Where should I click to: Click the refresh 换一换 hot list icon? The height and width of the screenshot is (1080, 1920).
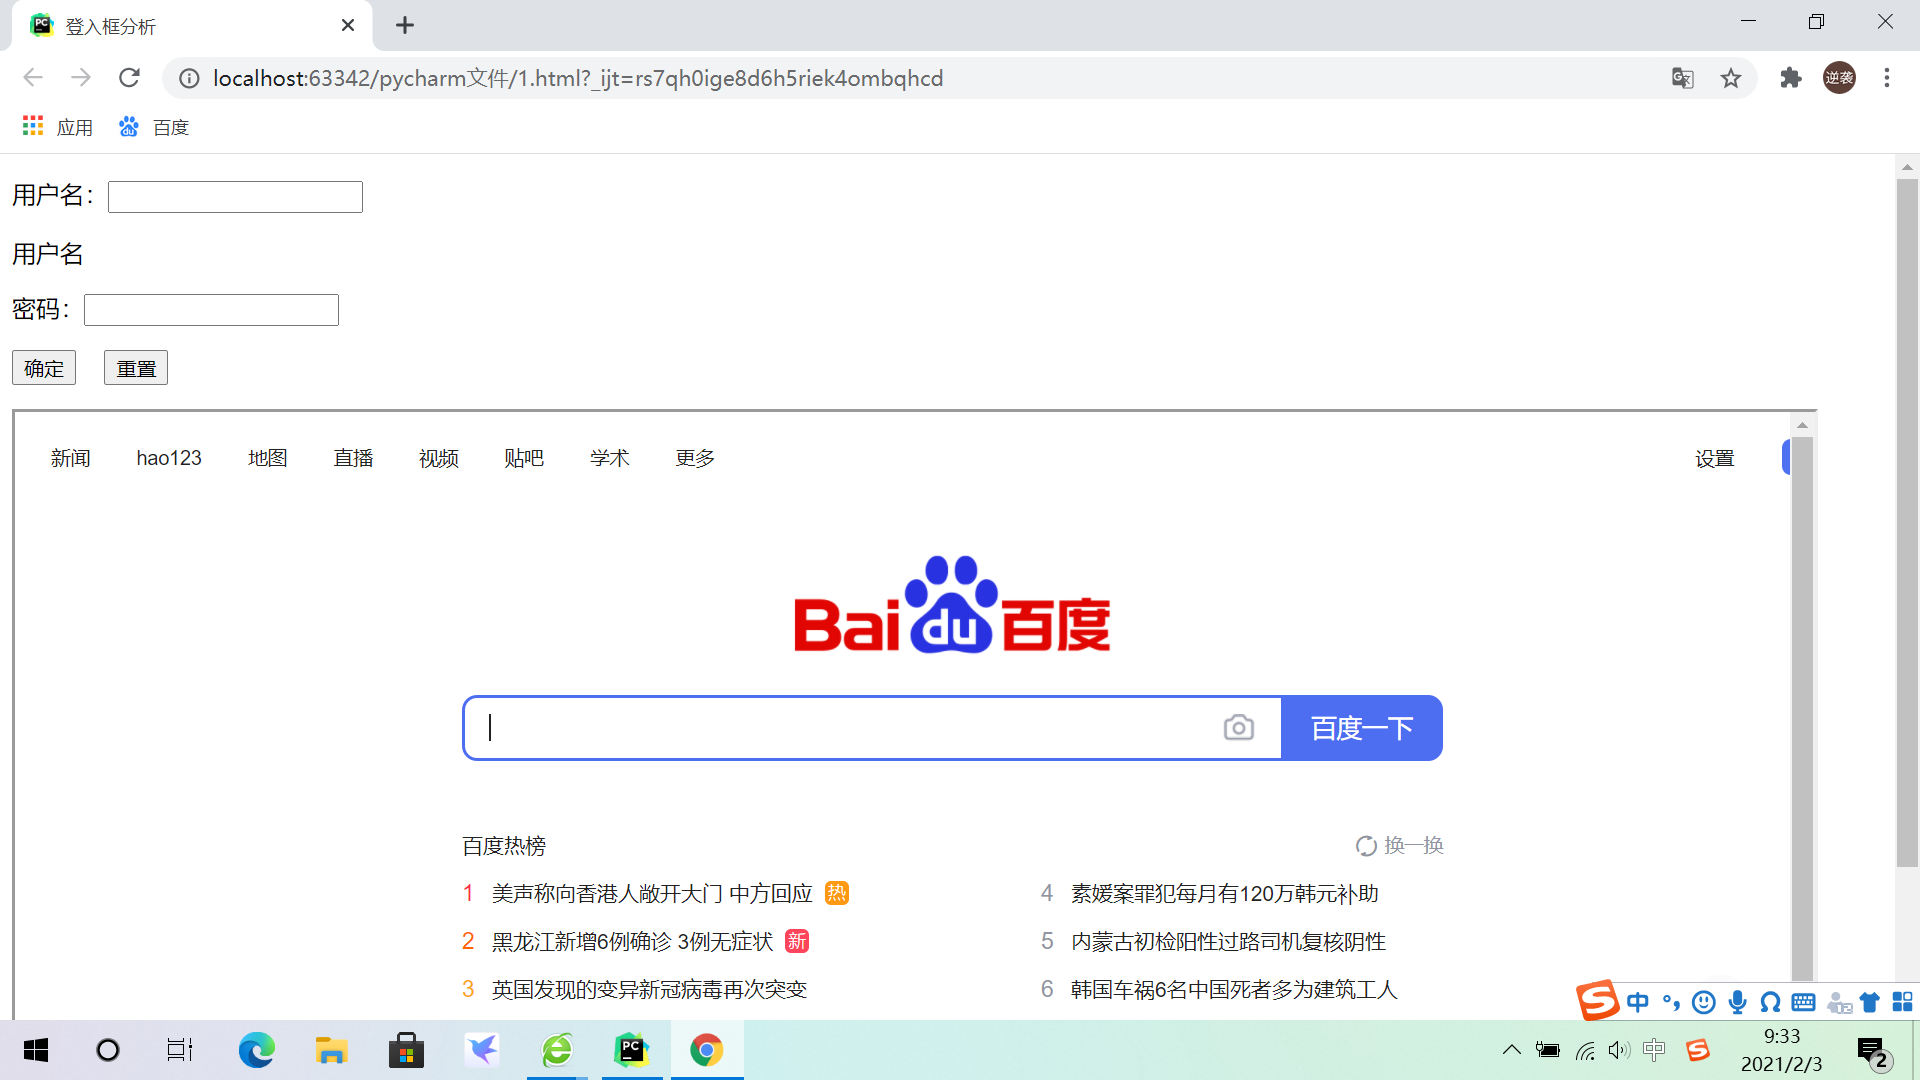click(1366, 846)
